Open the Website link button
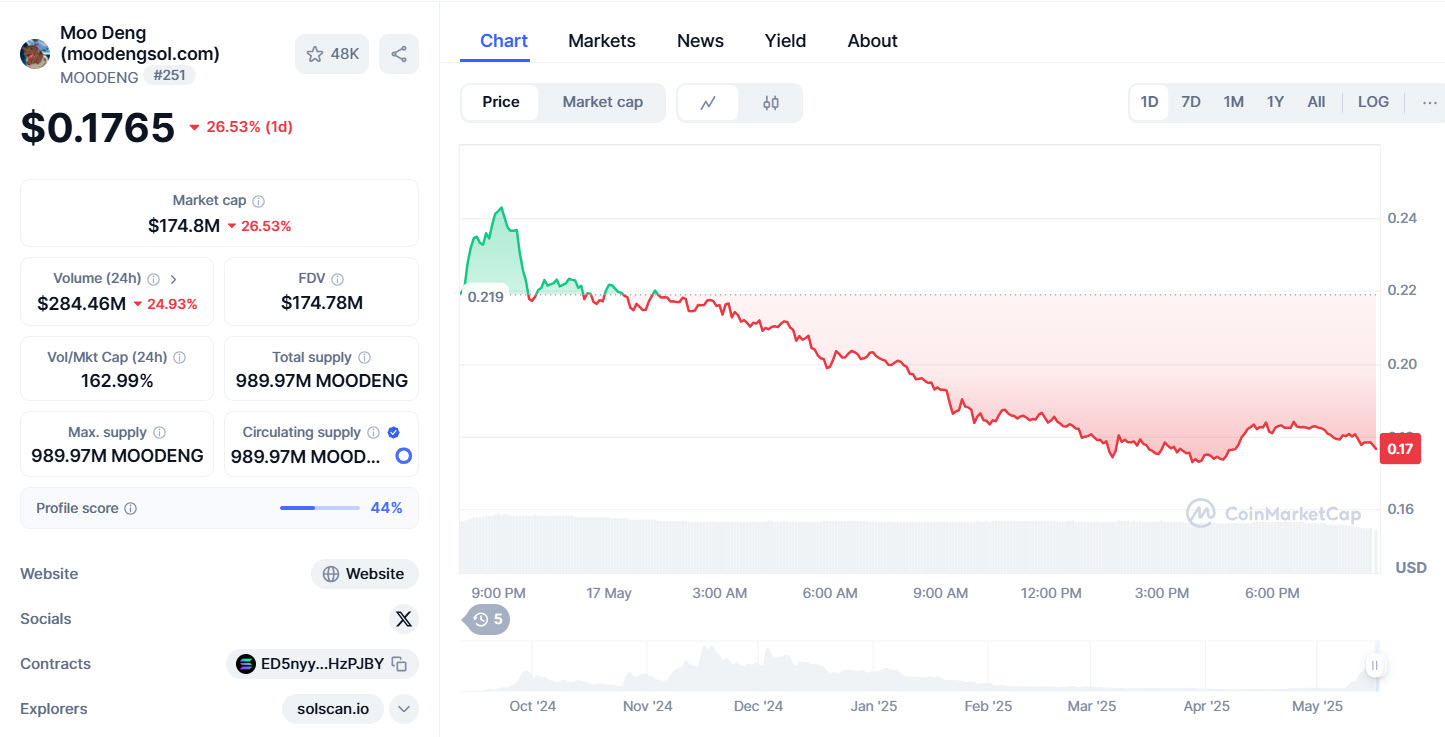Viewport: 1445px width, 737px height. pyautogui.click(x=365, y=574)
